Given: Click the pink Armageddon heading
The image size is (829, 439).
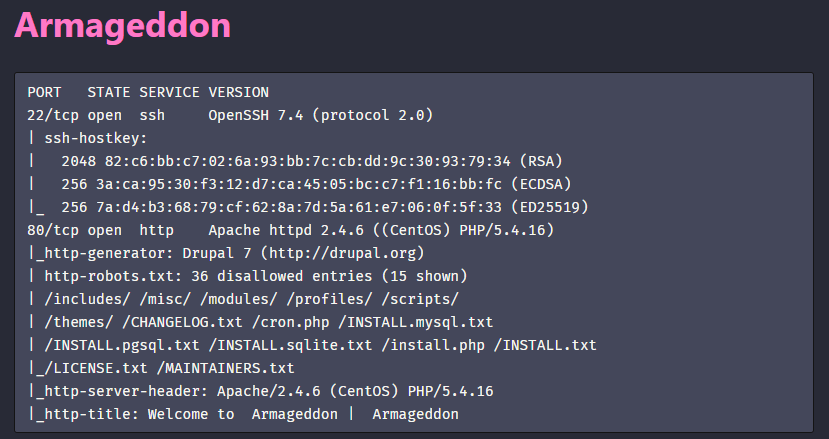Looking at the screenshot, I should pos(123,26).
